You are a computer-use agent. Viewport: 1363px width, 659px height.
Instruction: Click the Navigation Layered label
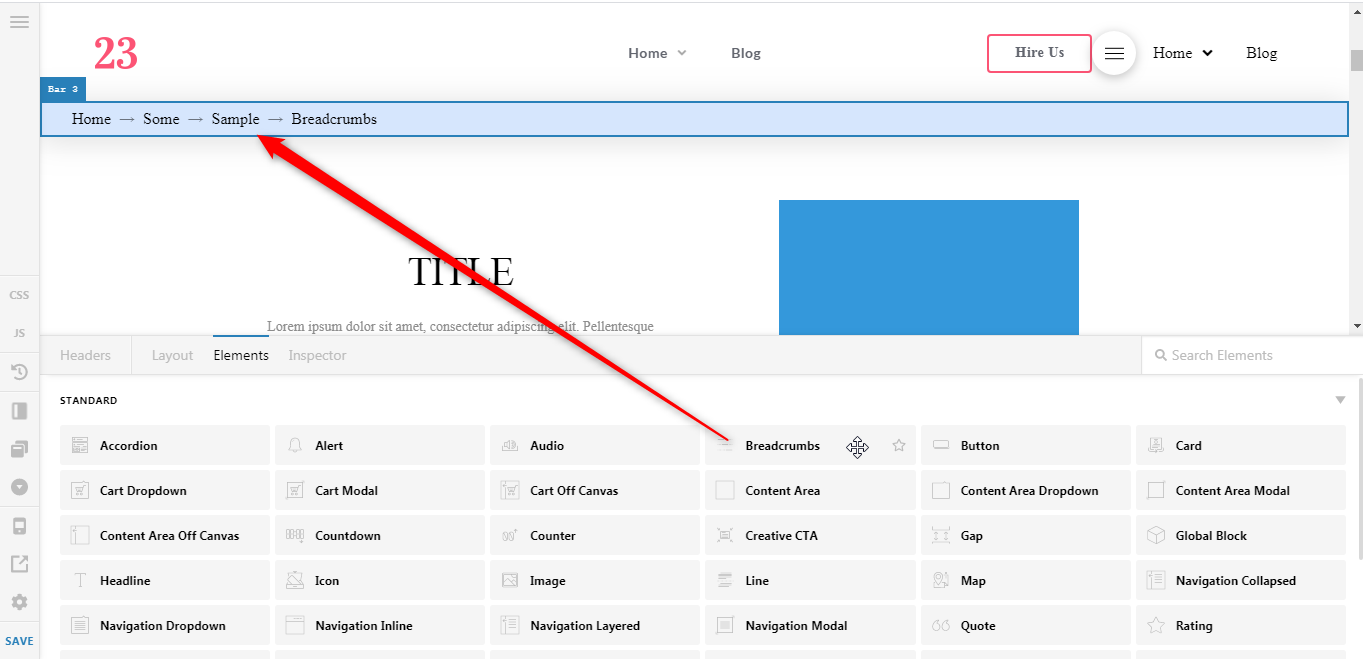(x=585, y=626)
